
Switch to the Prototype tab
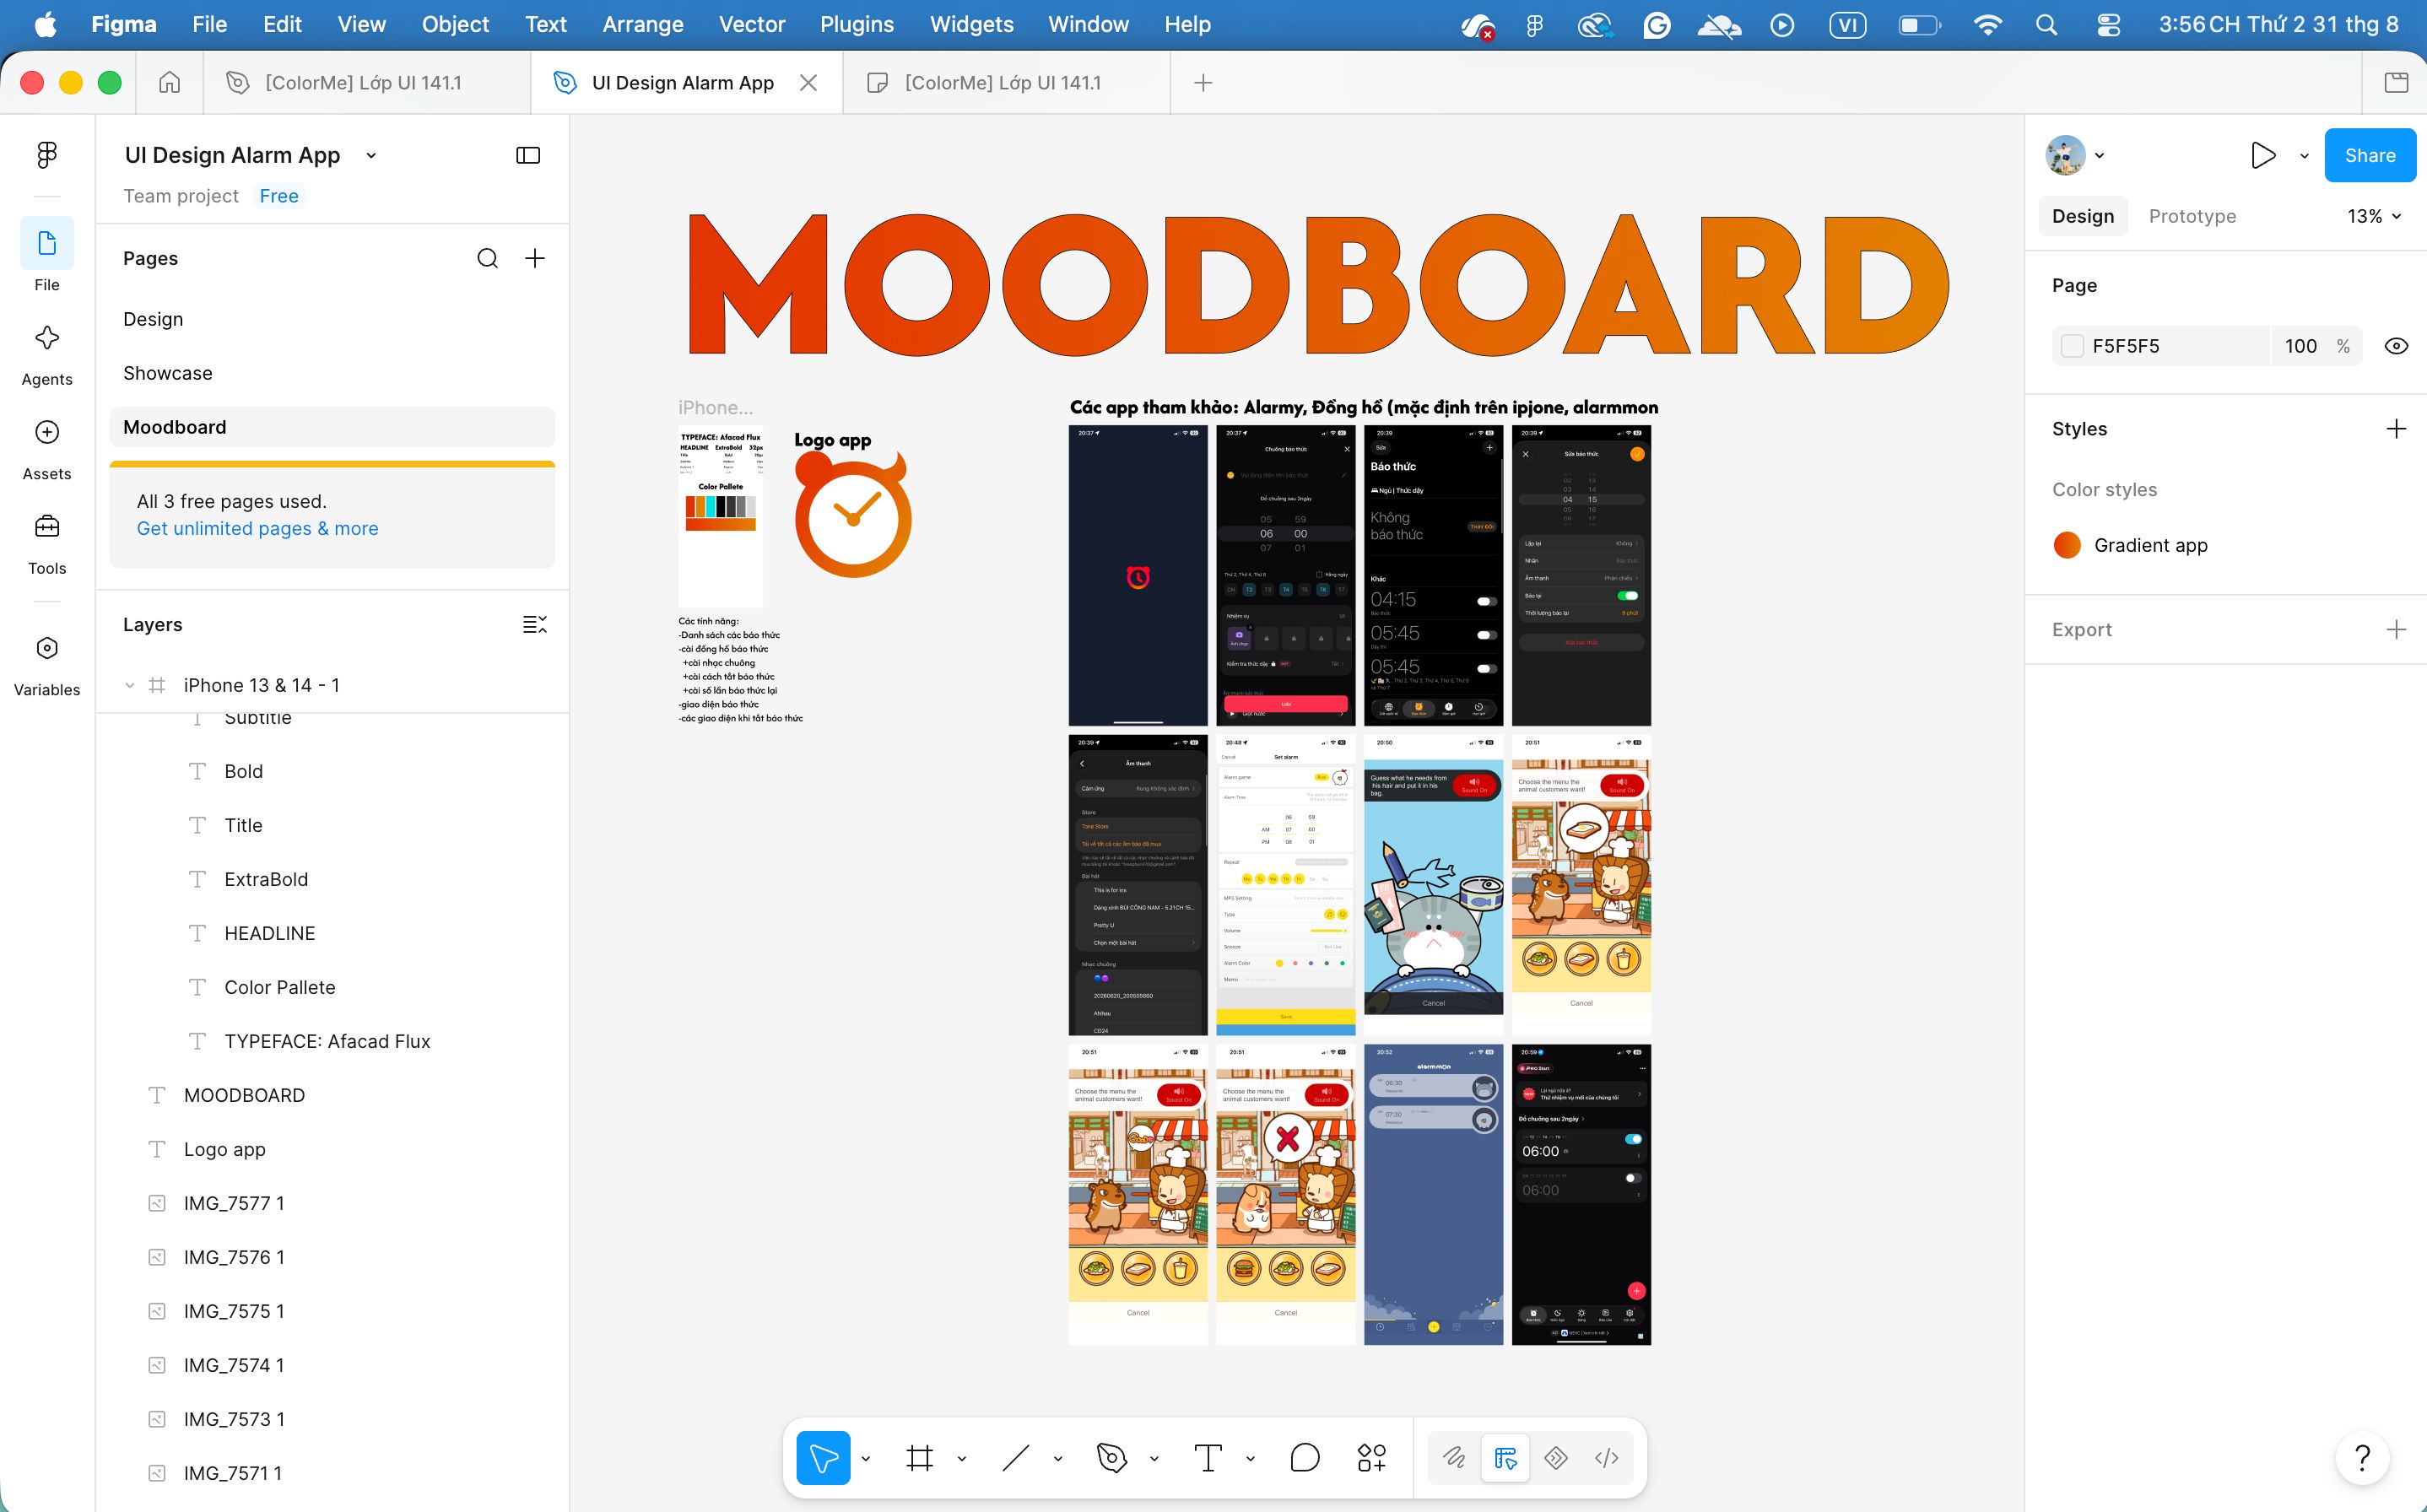(x=2192, y=216)
